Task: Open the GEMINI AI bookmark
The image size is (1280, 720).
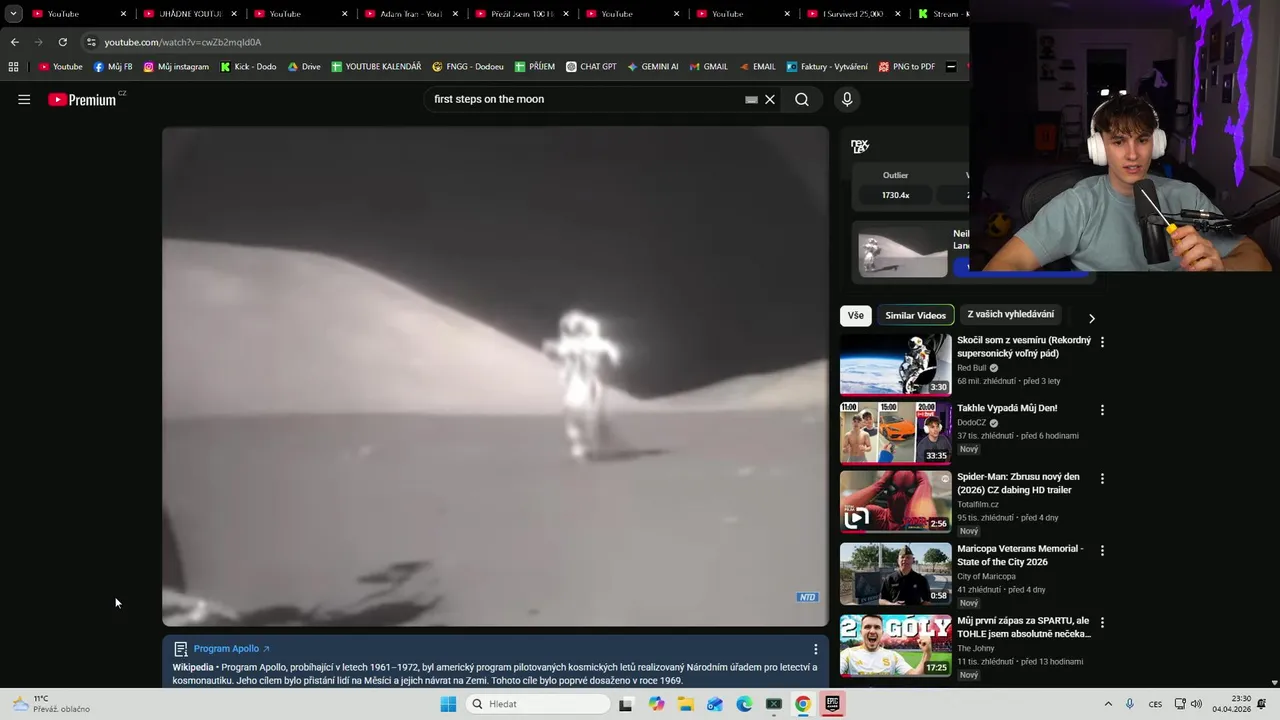Action: tap(653, 67)
